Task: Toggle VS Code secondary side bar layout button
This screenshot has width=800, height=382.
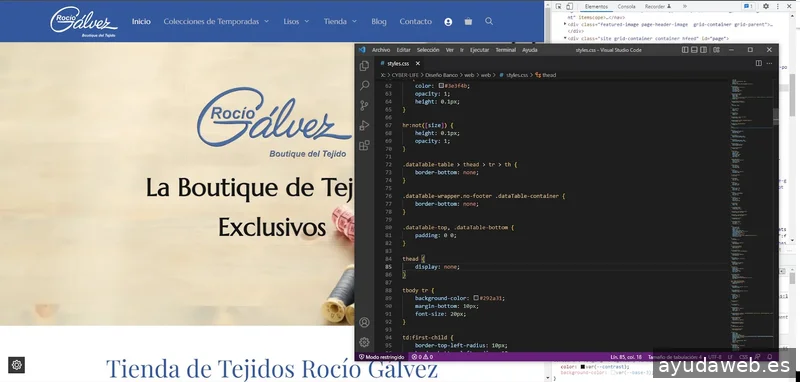Action: pyautogui.click(x=704, y=50)
